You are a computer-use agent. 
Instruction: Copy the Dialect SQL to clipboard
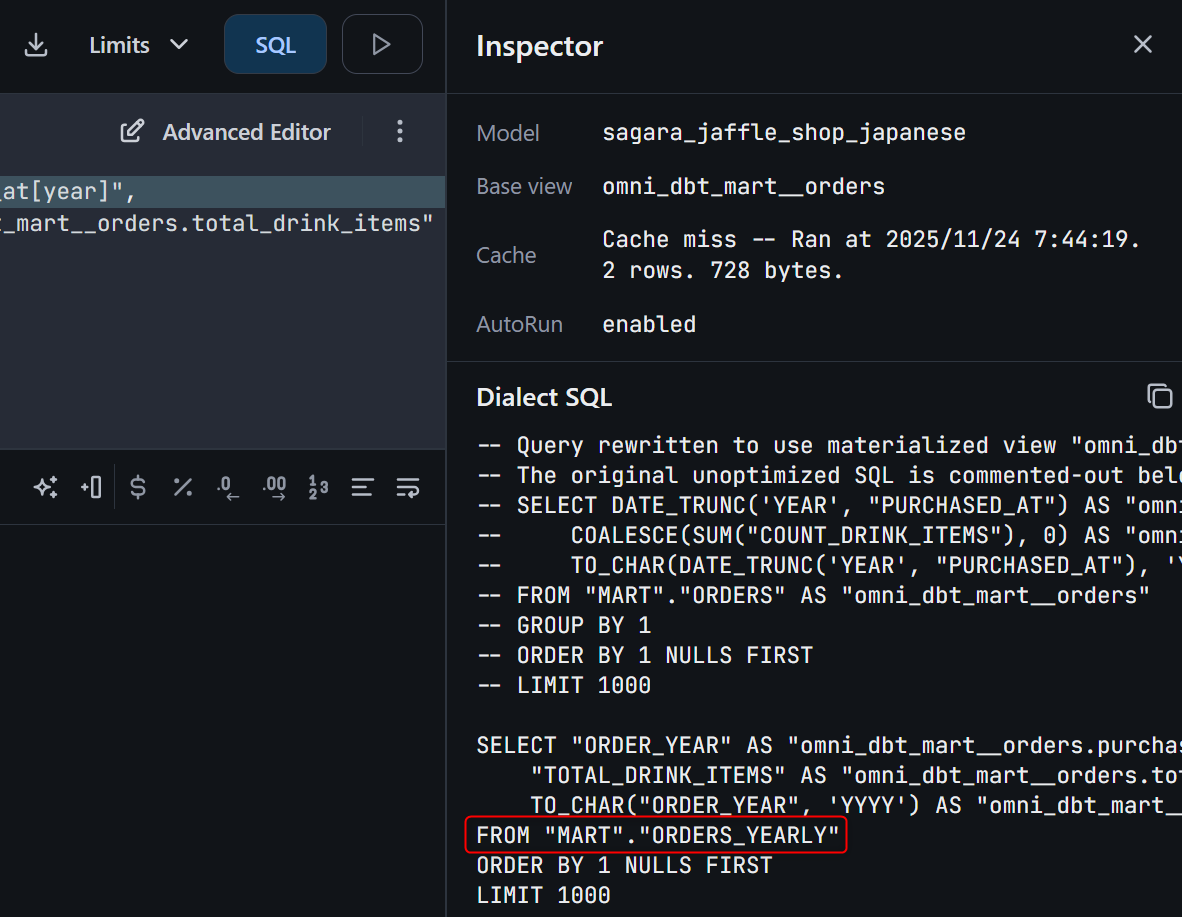(1159, 396)
